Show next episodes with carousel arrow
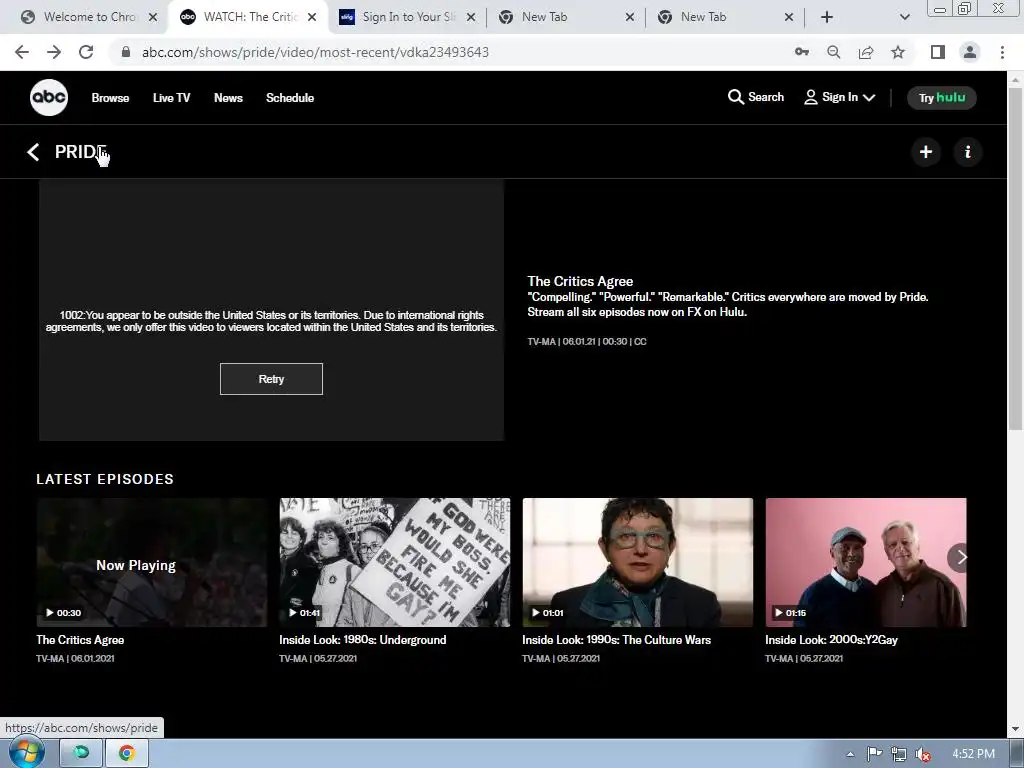The image size is (1024, 768). 960,557
